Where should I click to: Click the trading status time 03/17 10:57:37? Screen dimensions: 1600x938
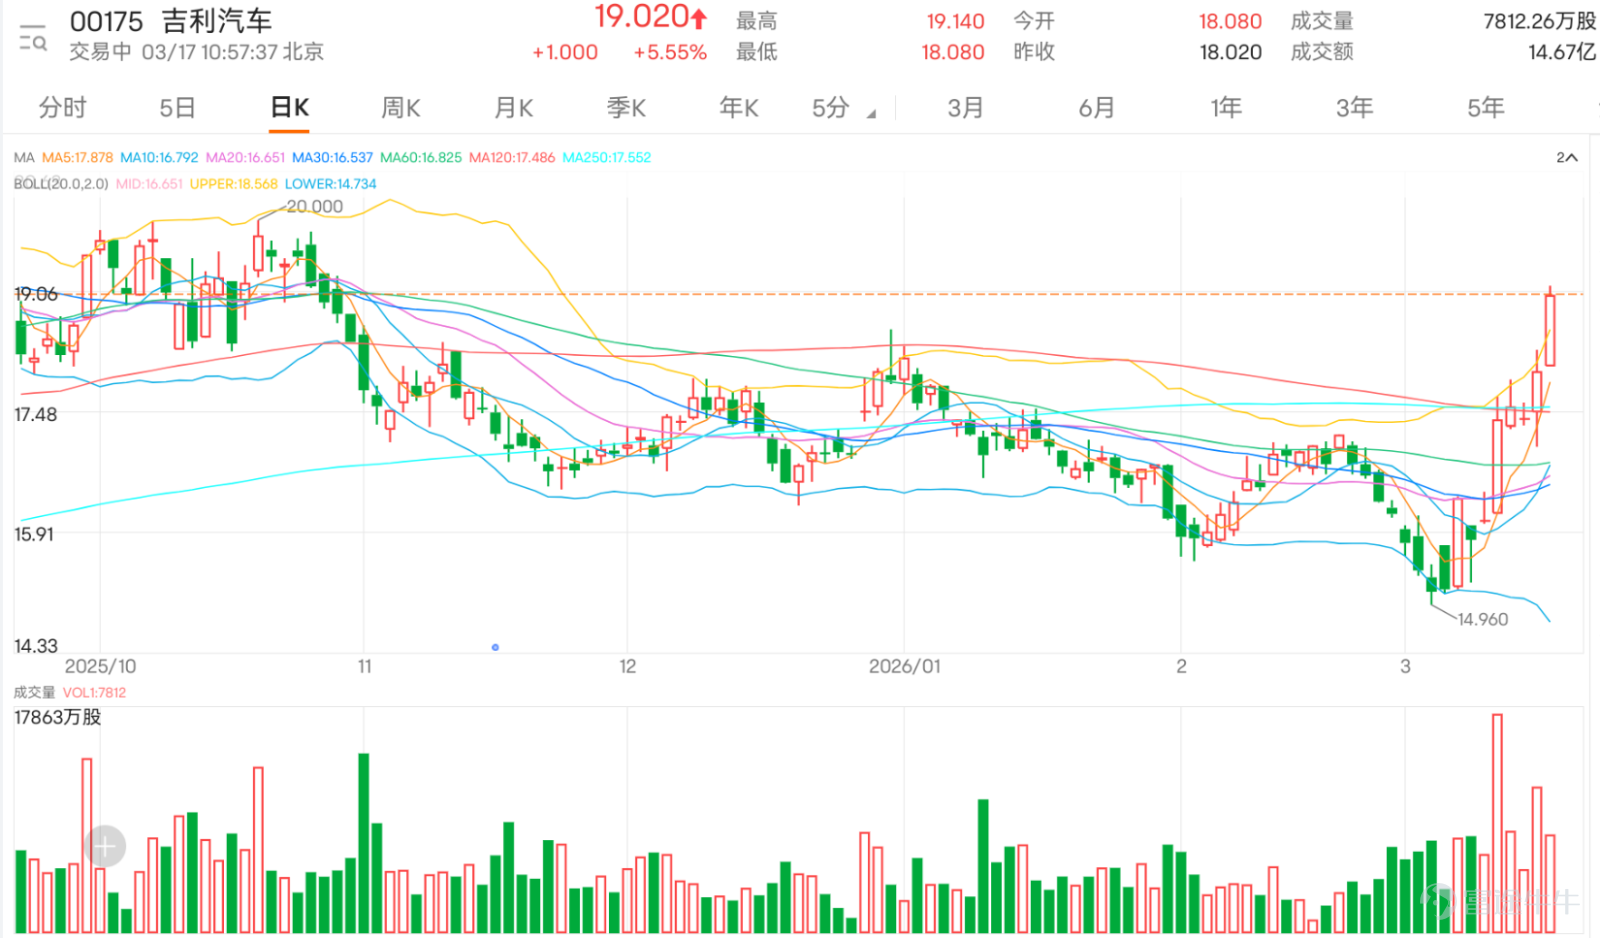[209, 52]
